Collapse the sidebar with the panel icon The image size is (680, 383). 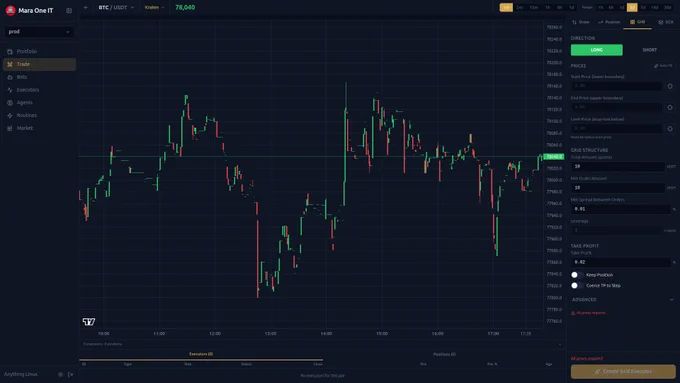tap(69, 10)
